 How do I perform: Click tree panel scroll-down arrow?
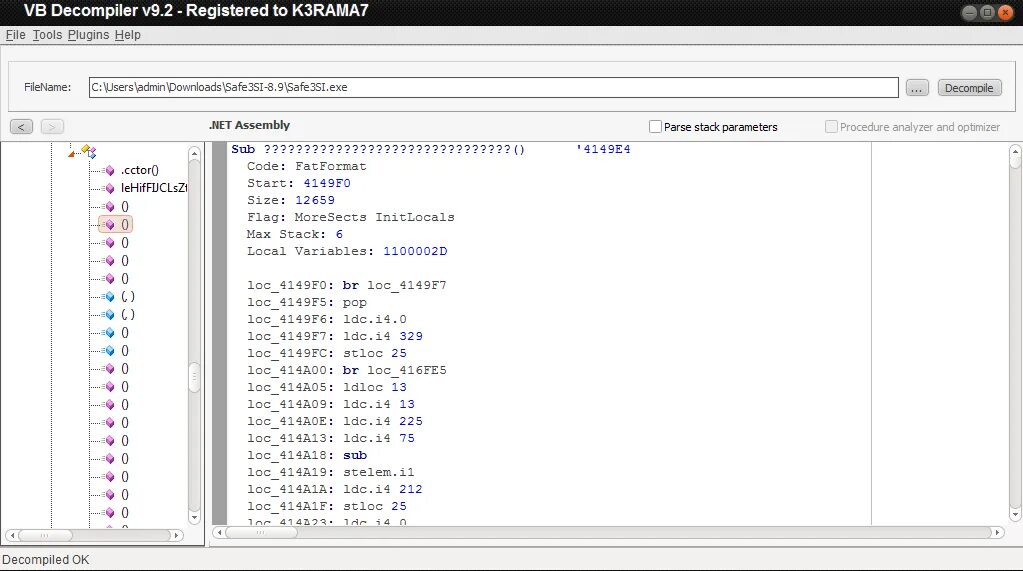pos(194,517)
